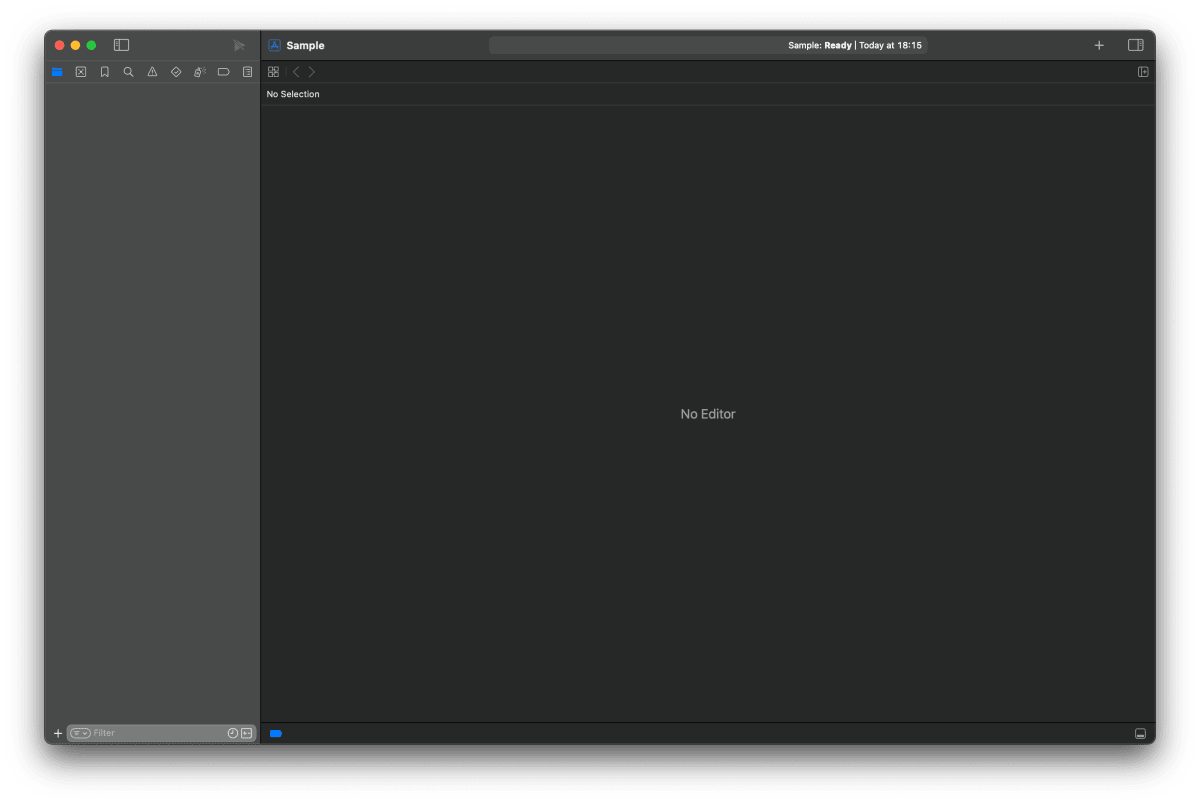
Task: Click the Sample scheme title
Action: (x=305, y=45)
